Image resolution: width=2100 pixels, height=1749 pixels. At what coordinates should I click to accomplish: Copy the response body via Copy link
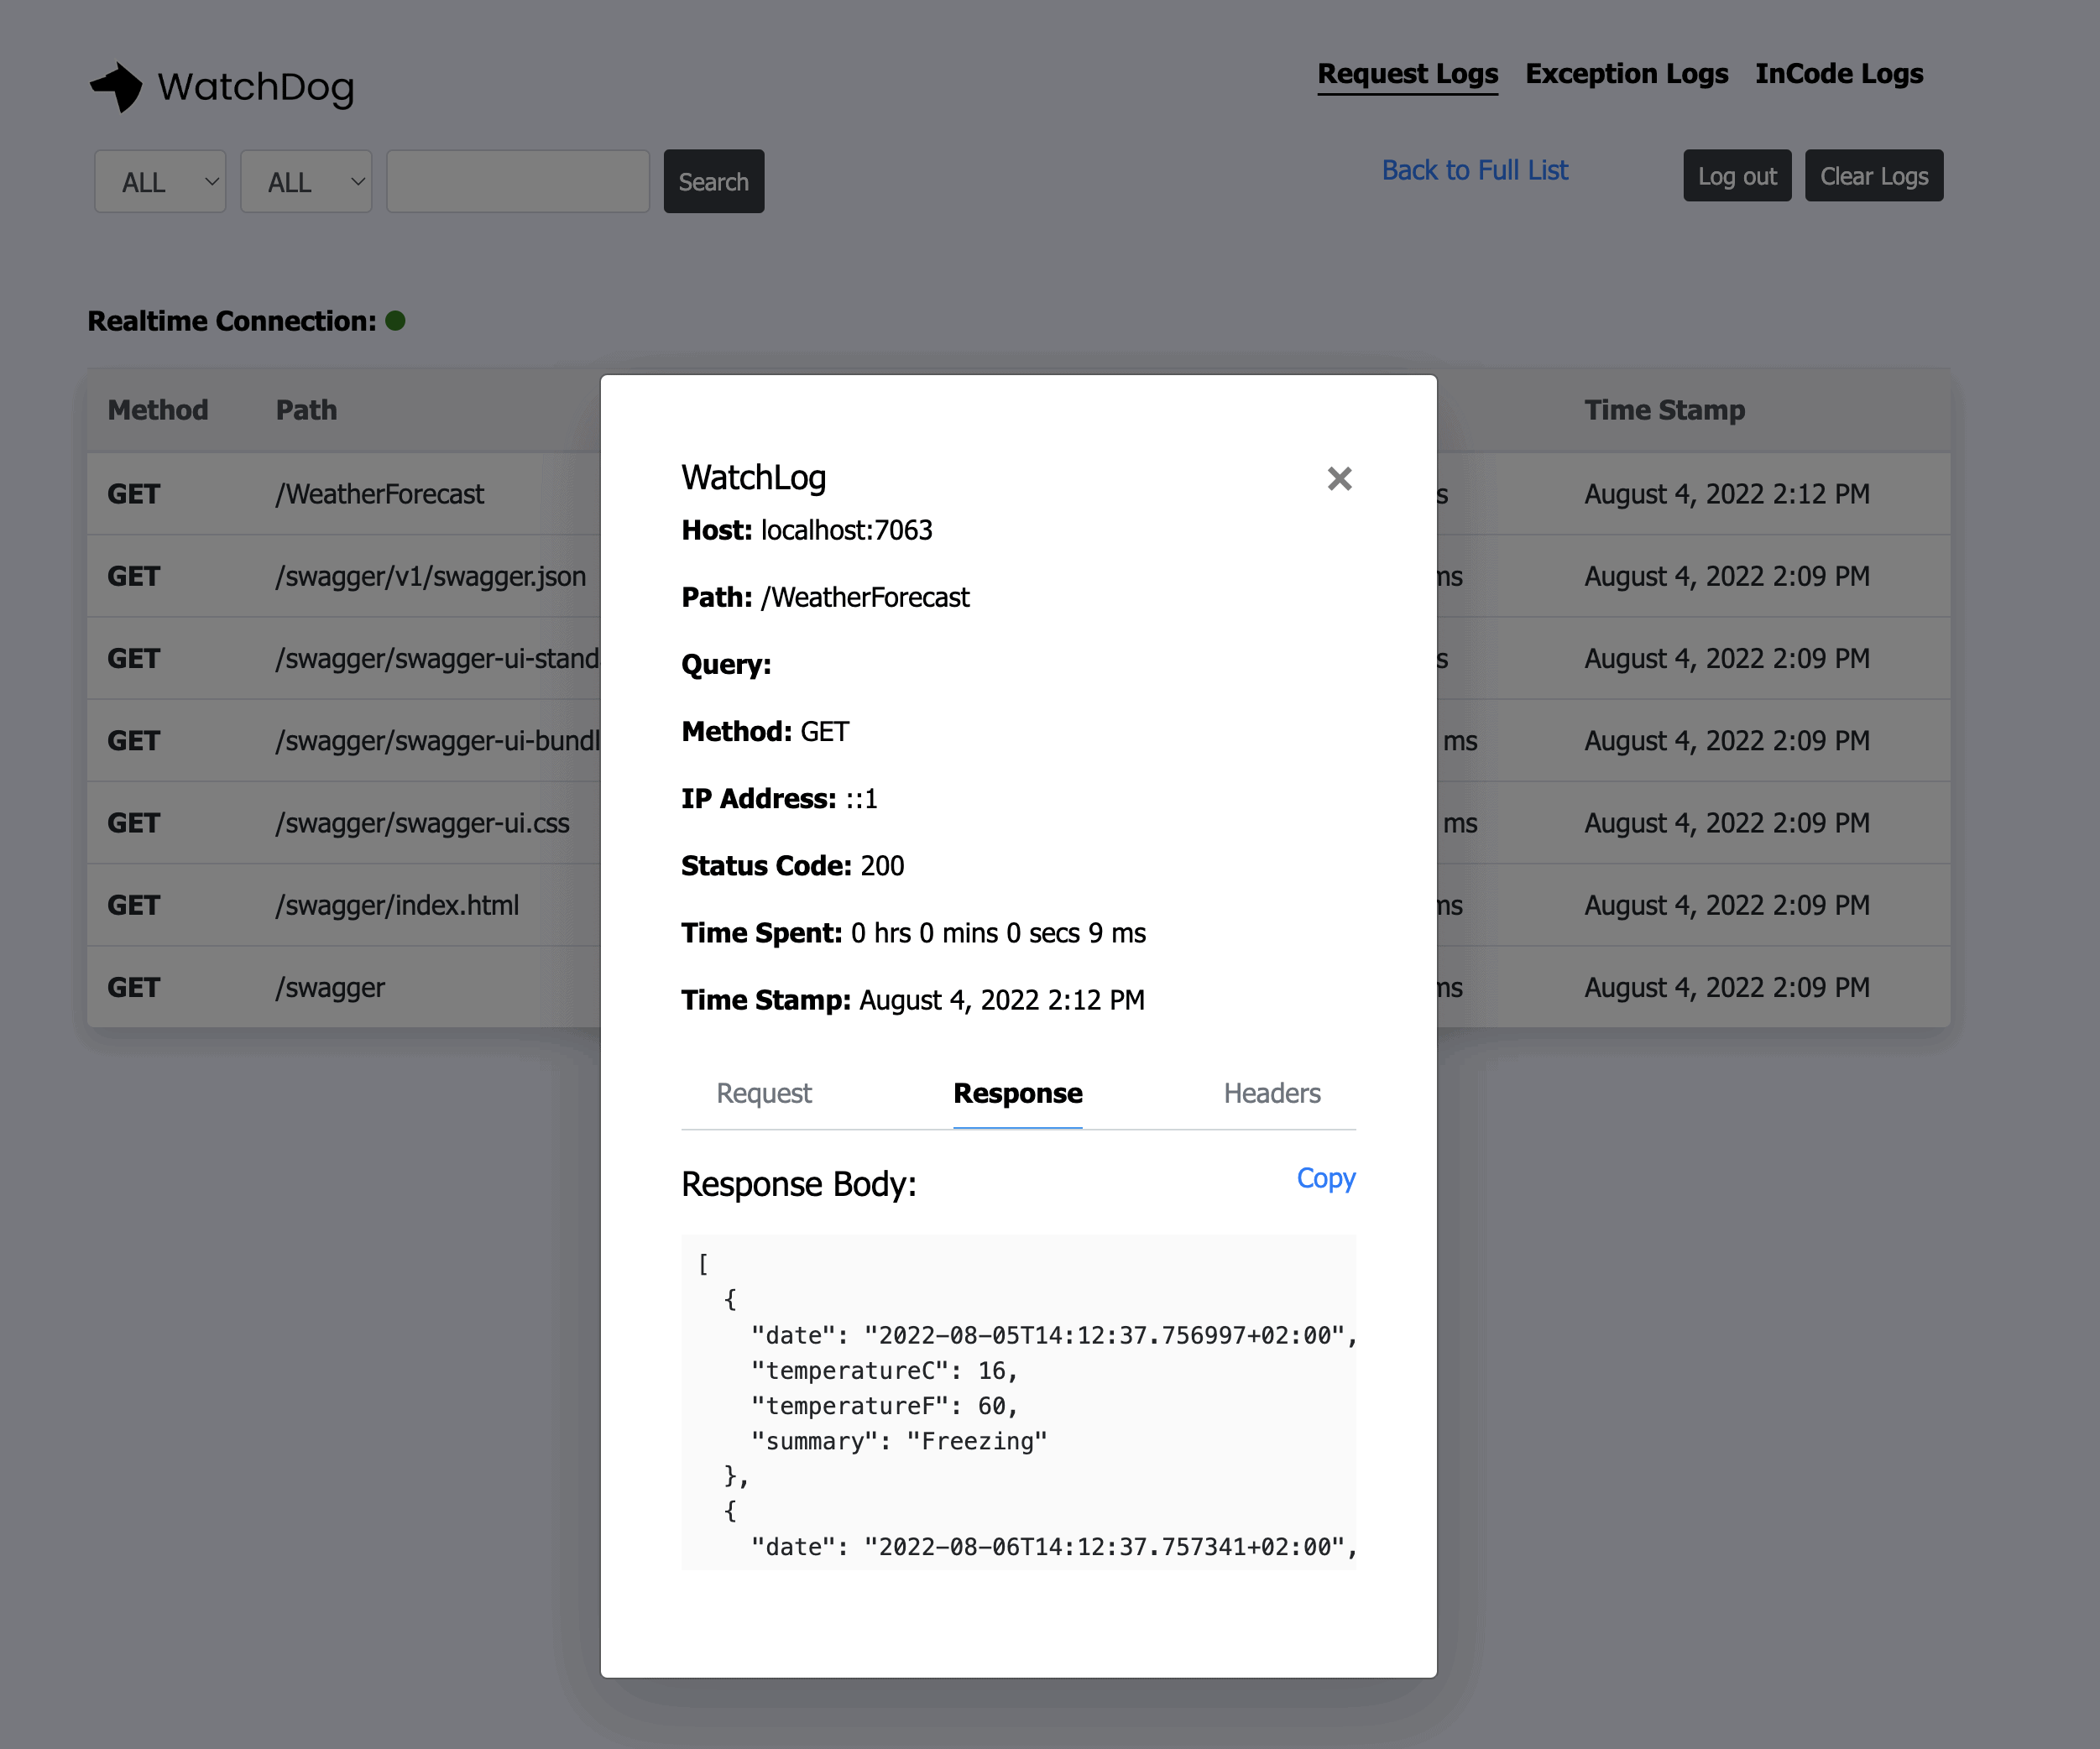click(x=1326, y=1178)
